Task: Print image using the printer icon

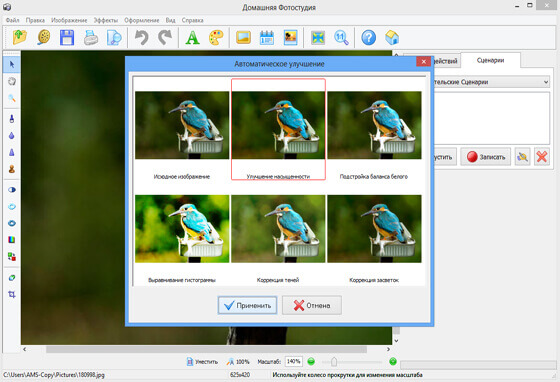Action: [x=91, y=37]
